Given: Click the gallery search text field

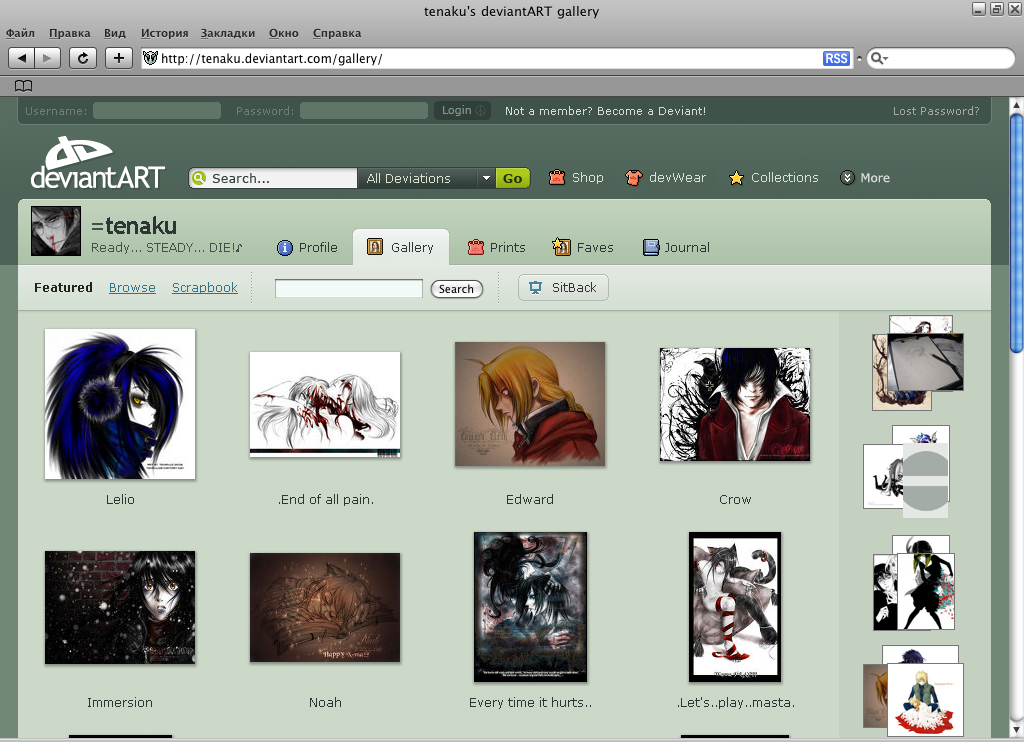Looking at the screenshot, I should point(349,288).
